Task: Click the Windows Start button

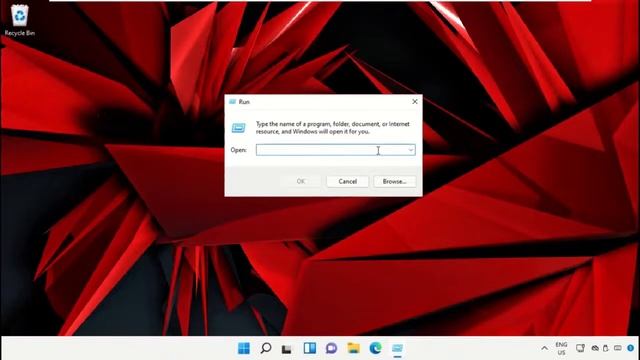Action: (x=244, y=348)
